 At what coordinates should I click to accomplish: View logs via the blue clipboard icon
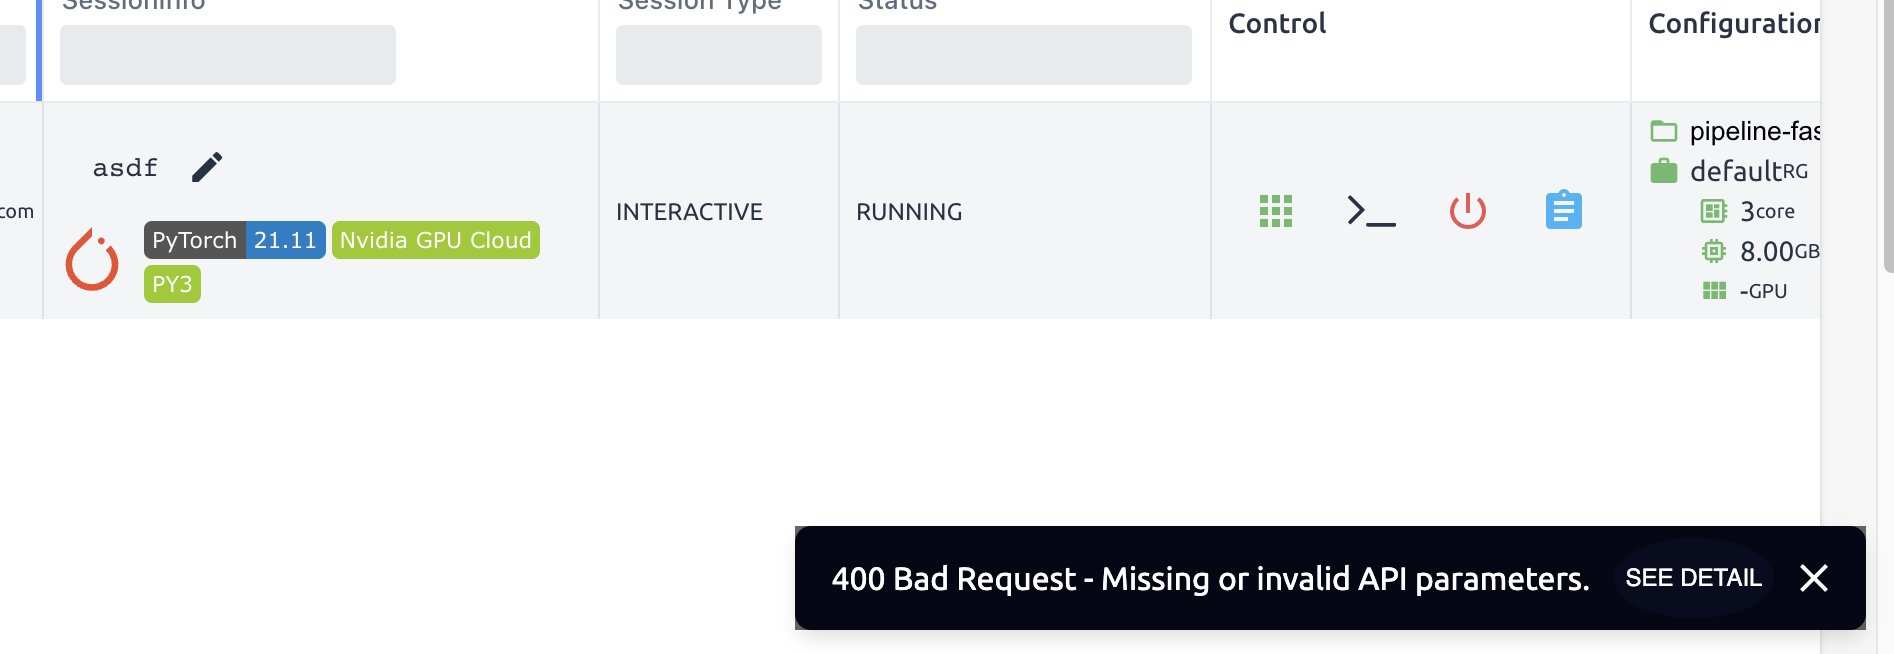click(x=1563, y=210)
